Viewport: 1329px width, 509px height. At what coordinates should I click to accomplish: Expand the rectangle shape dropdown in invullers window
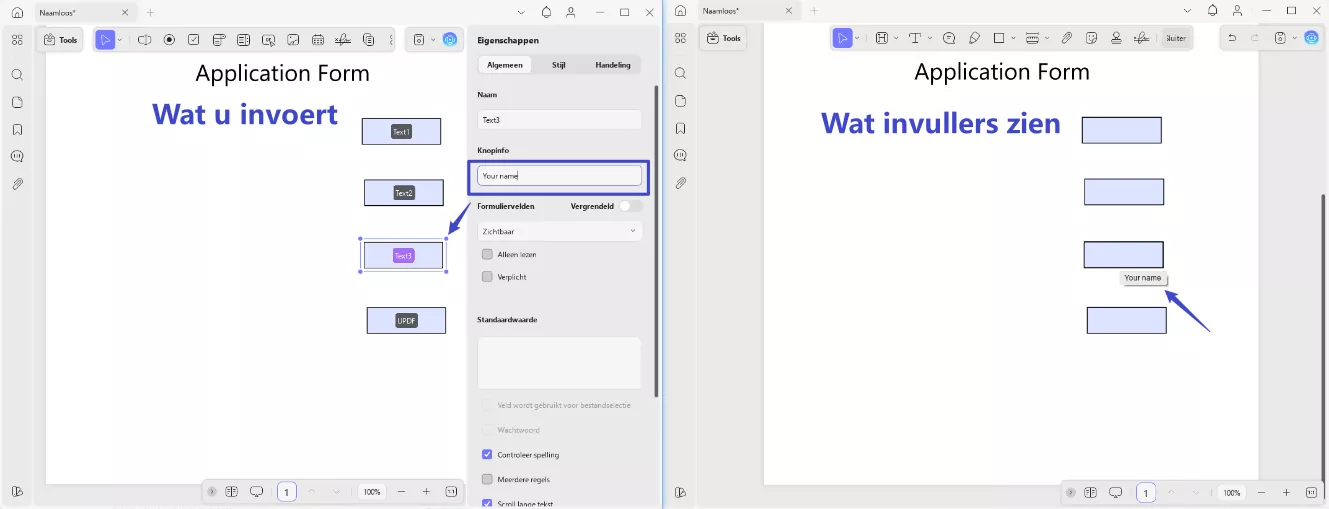pos(1014,38)
